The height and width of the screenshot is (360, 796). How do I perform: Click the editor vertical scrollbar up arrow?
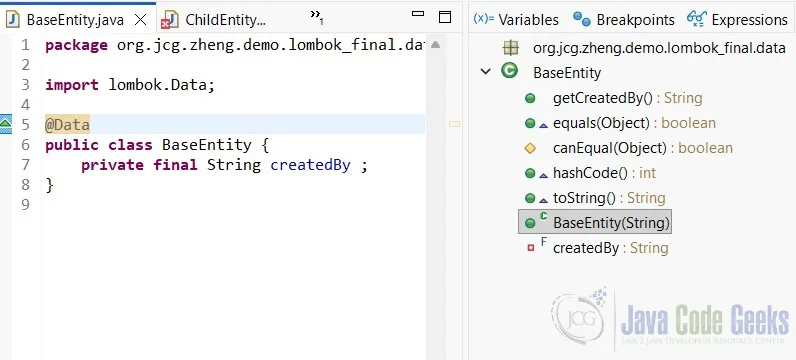coord(435,45)
